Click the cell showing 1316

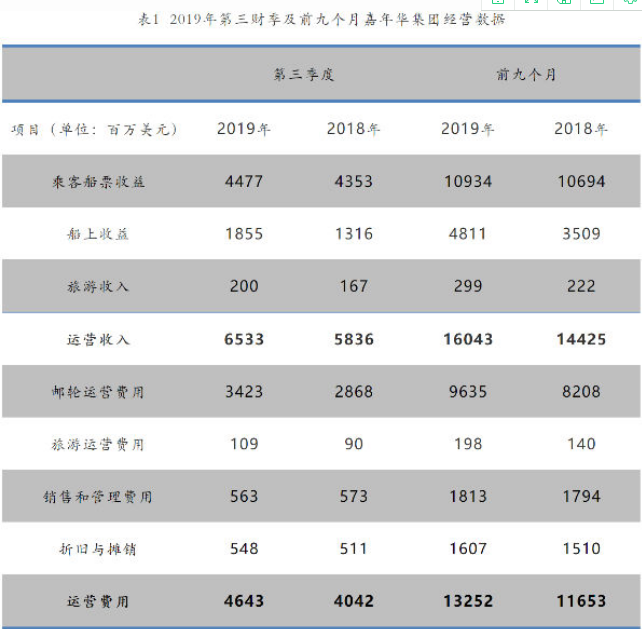[354, 234]
